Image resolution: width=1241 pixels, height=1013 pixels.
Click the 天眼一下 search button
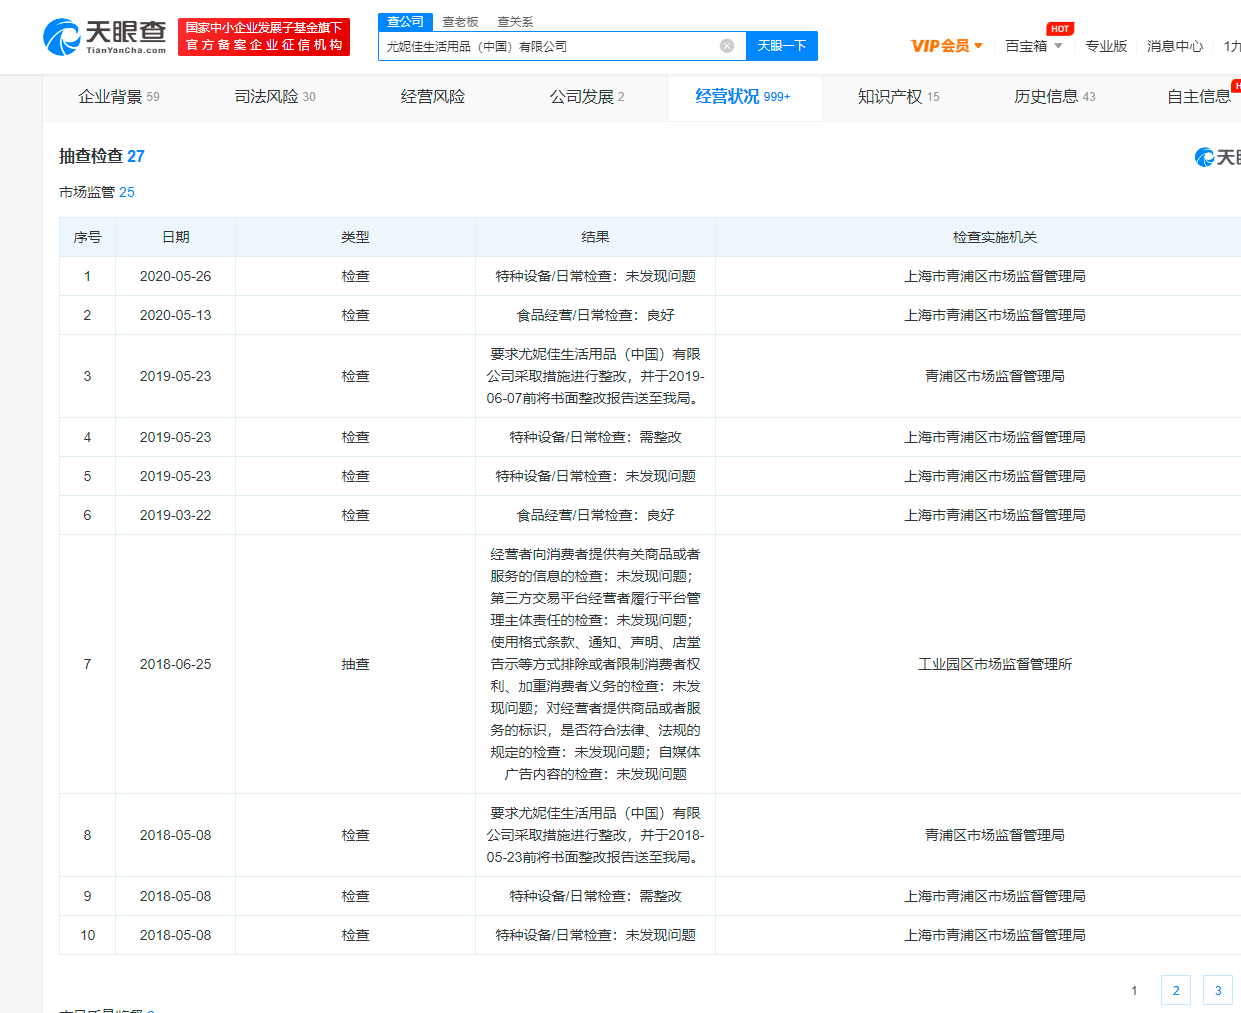[x=782, y=46]
